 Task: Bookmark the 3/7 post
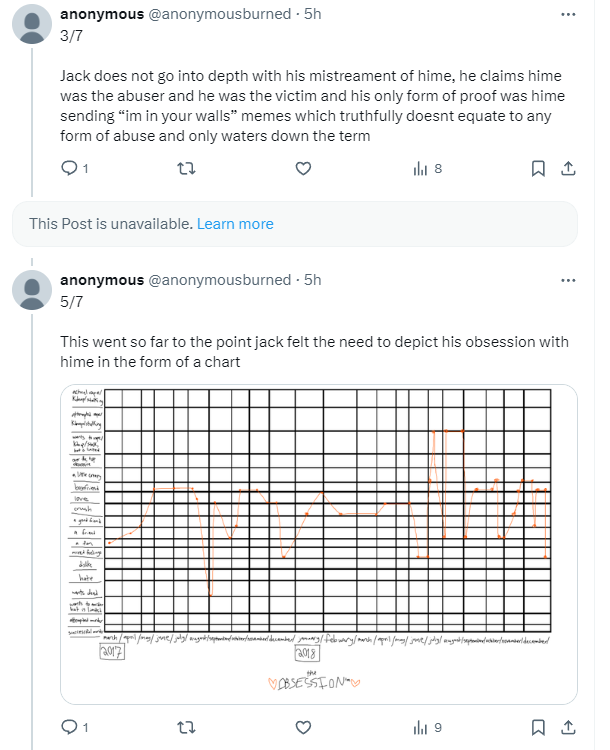[538, 169]
